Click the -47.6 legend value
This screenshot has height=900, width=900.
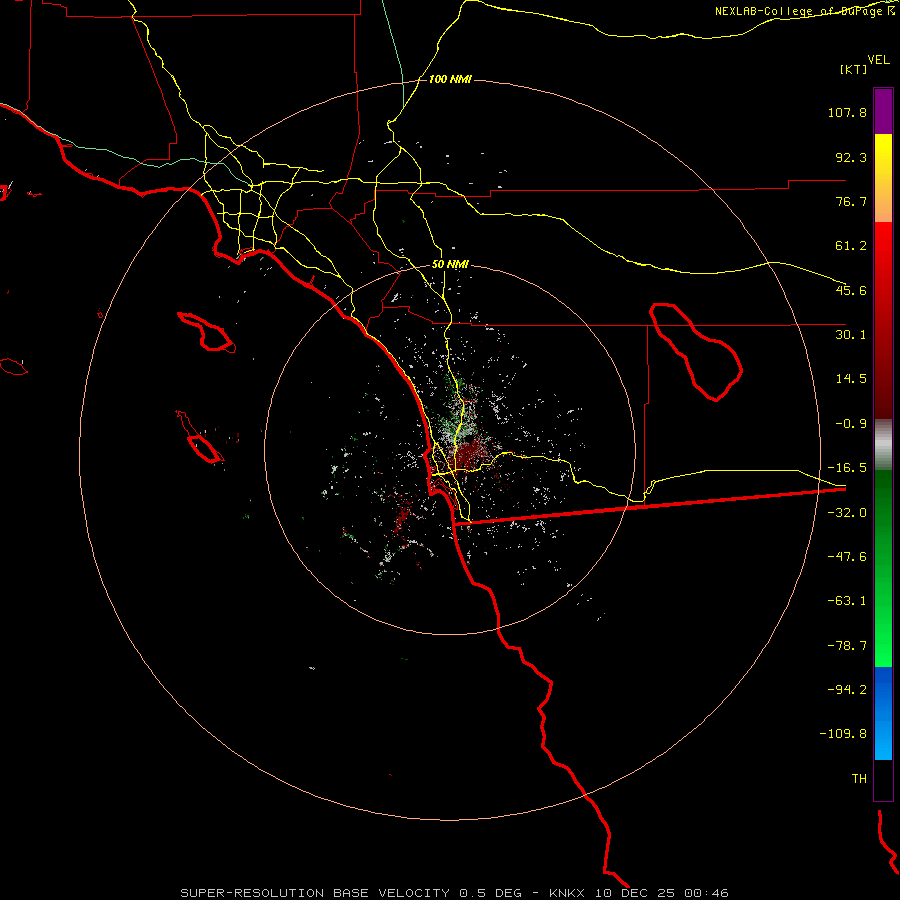coord(847,557)
